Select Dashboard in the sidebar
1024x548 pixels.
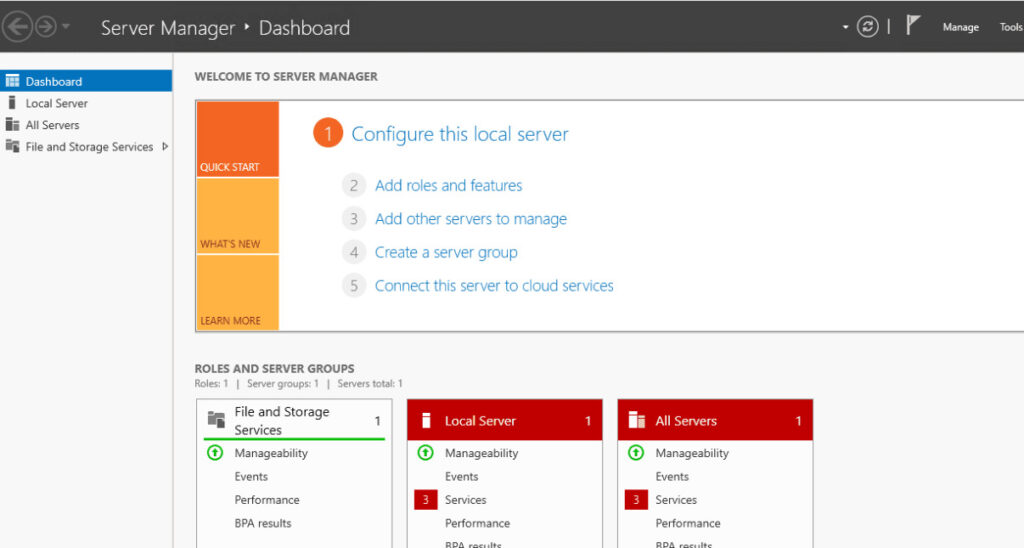pyautogui.click(x=86, y=81)
